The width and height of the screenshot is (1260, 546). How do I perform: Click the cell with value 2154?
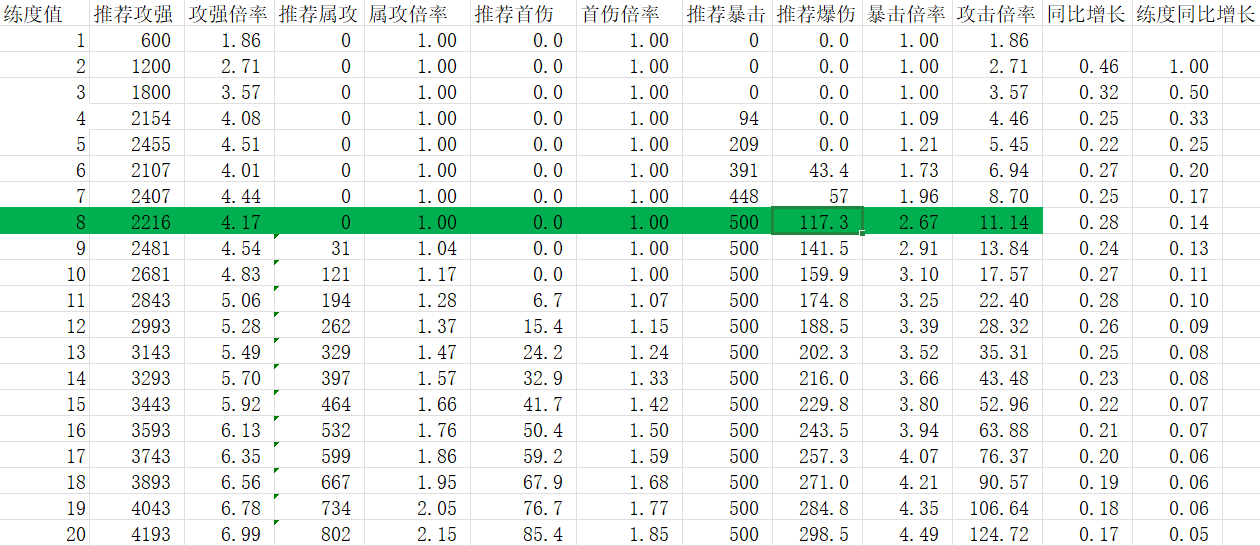(137, 119)
